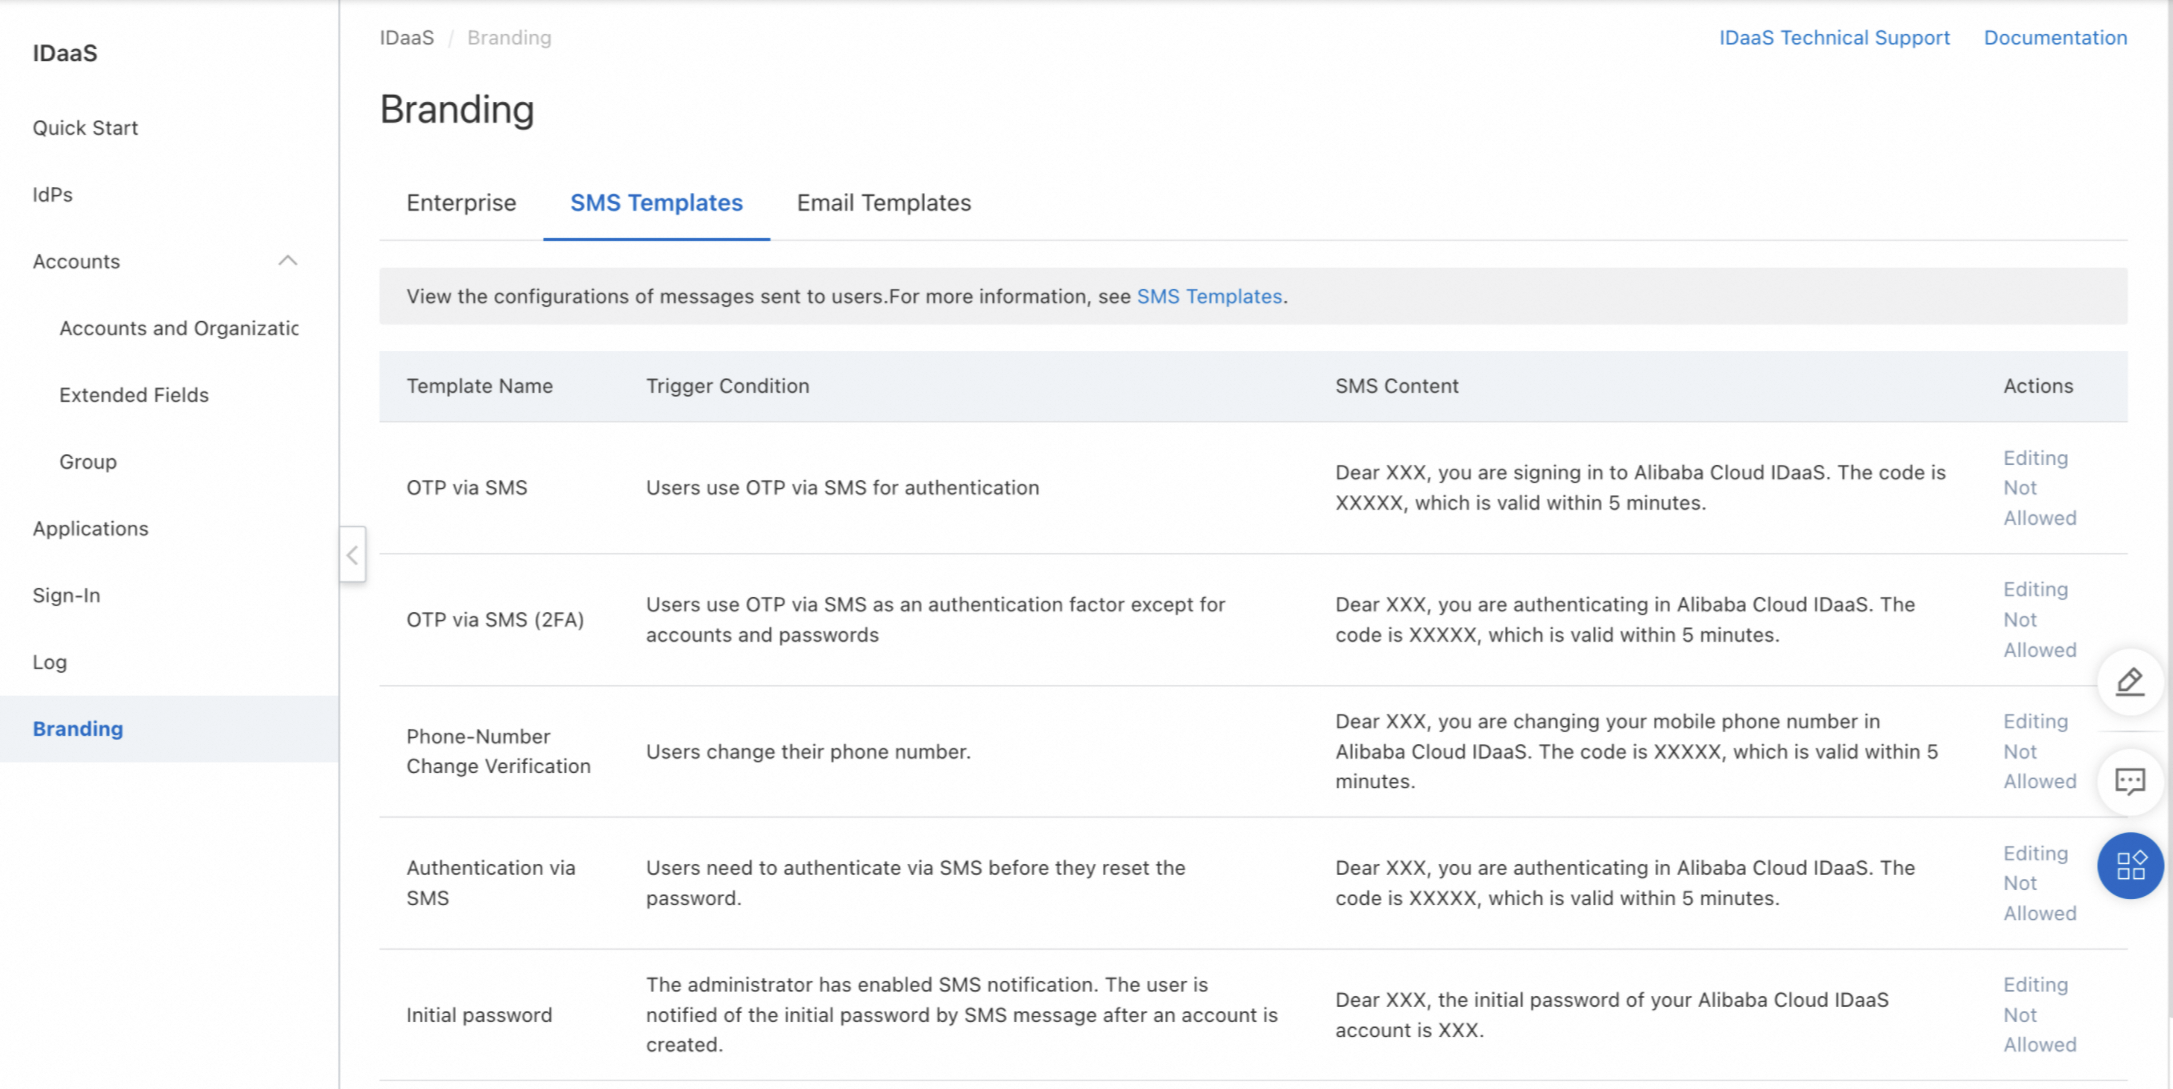The height and width of the screenshot is (1089, 2173).
Task: Click the Trigger Condition column header
Action: 727,386
